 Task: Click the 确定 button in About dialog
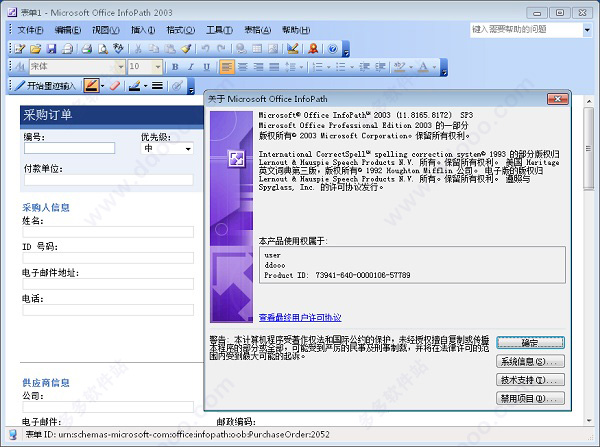click(x=530, y=343)
